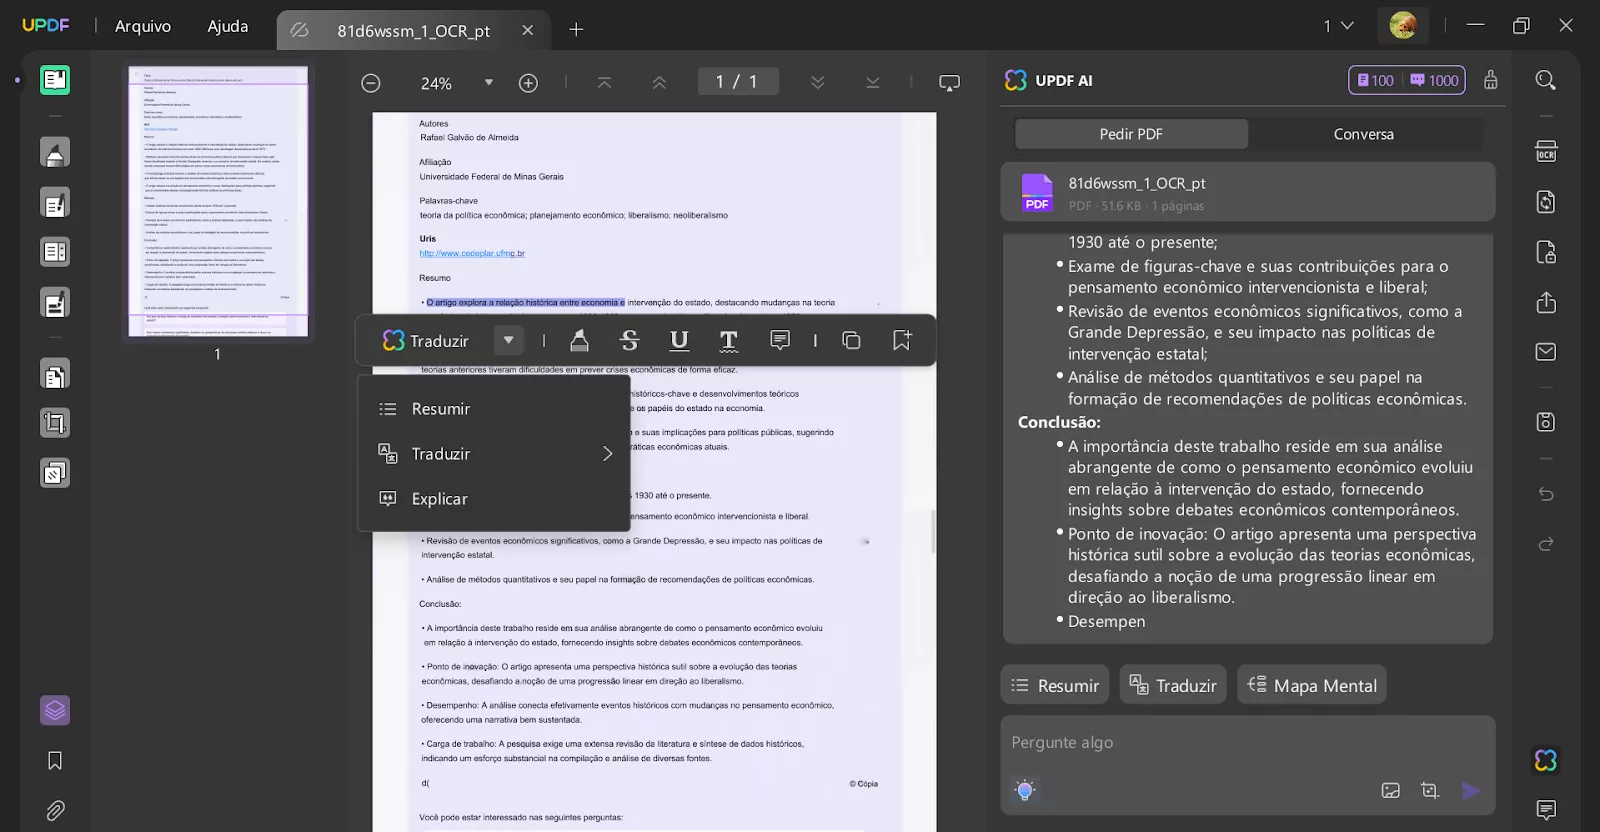
Task: Toggle presentation mode icon
Action: 949,83
